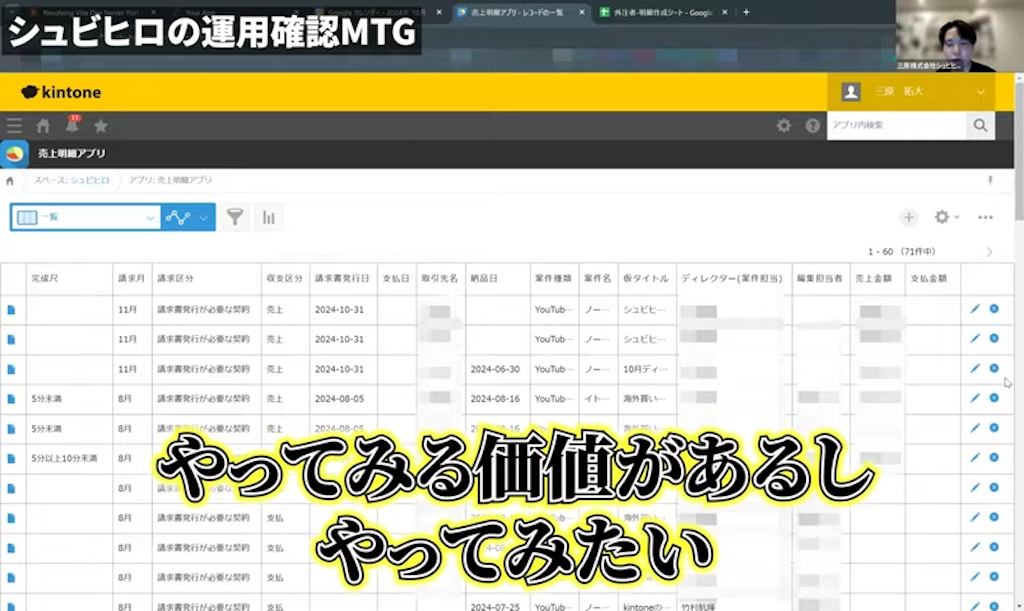Click the kintone logo
Viewport: 1024px width, 611px height.
61,91
